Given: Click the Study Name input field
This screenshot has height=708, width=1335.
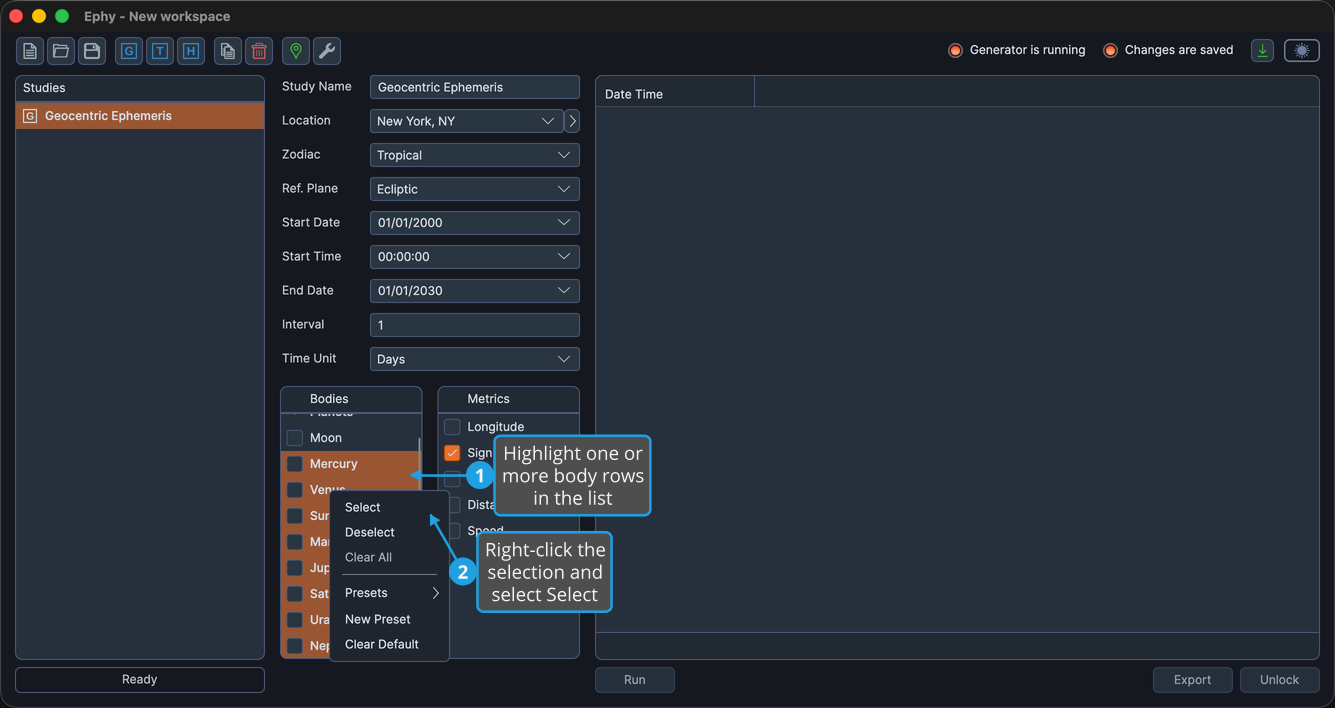Looking at the screenshot, I should tap(475, 87).
